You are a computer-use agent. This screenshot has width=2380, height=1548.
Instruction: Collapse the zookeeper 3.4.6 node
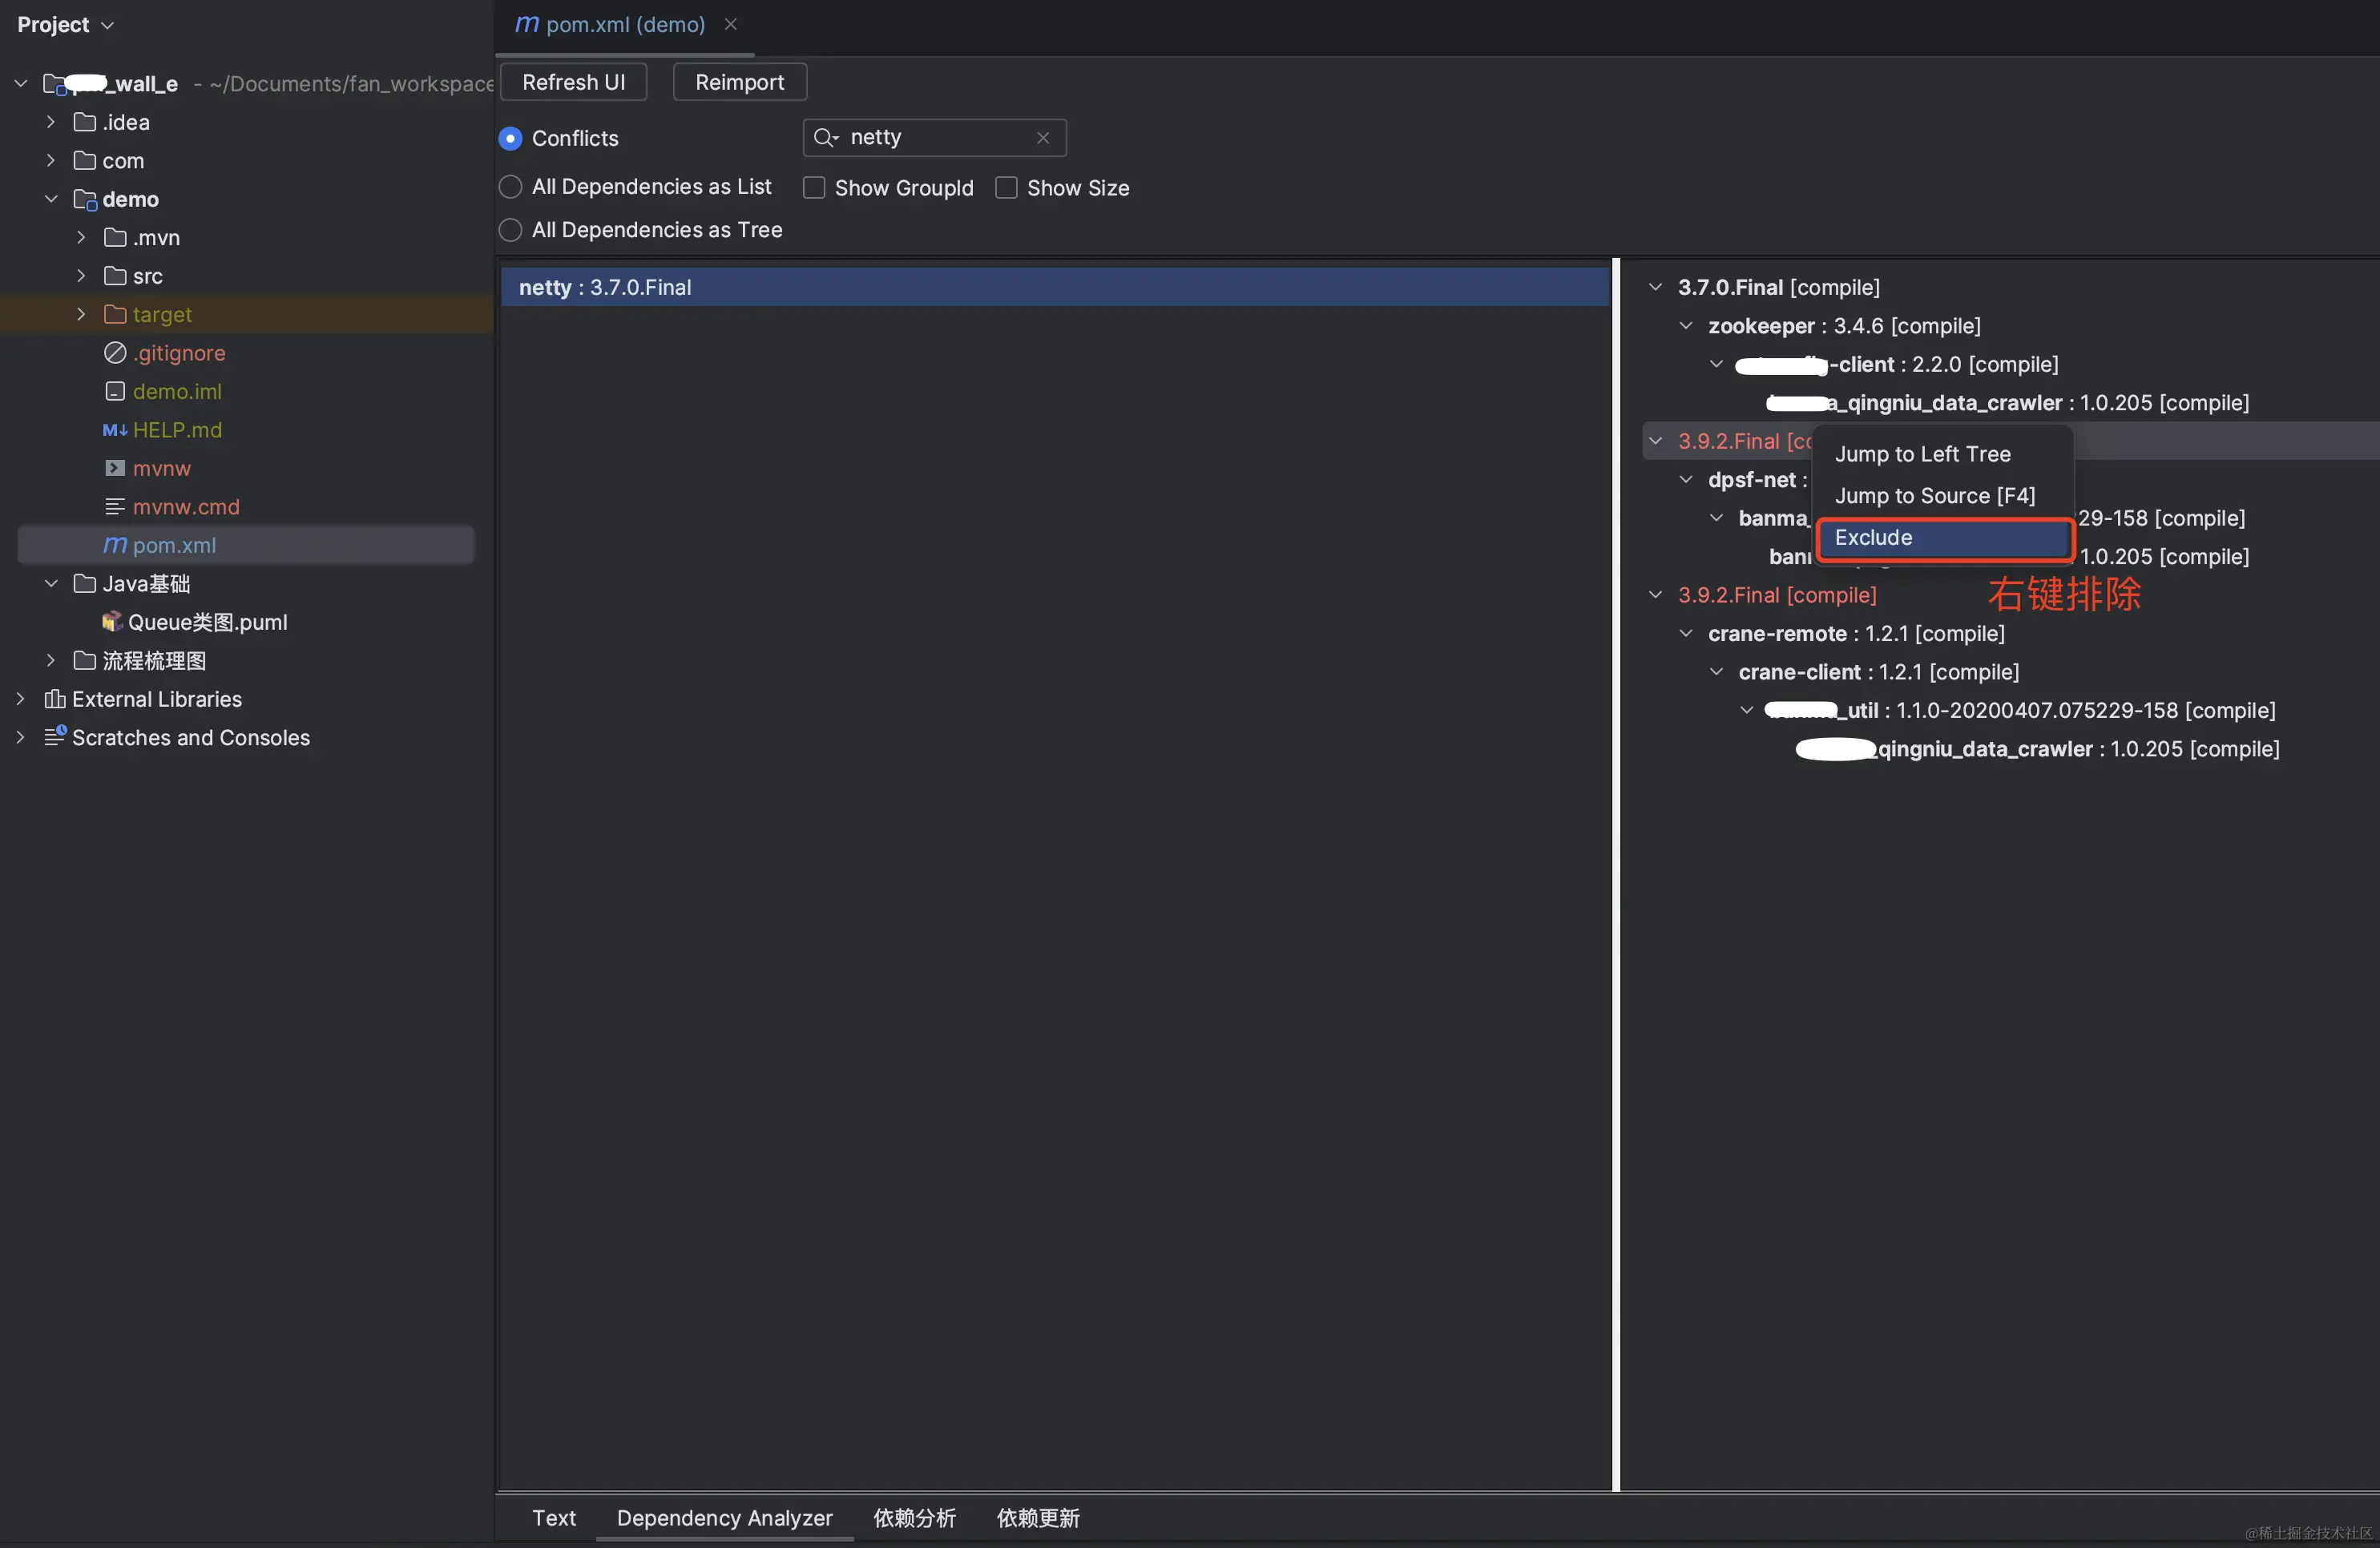[1686, 326]
